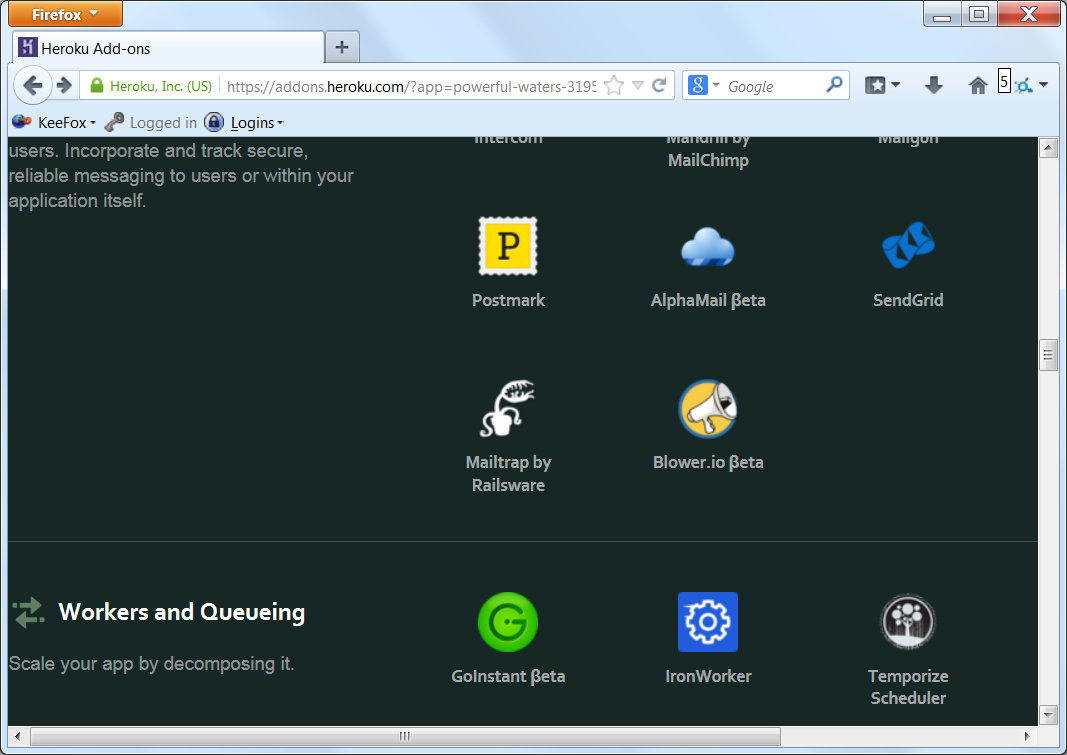This screenshot has height=755, width=1067.
Task: Click the horizontal scrollbar right arrow
Action: pos(1028,736)
